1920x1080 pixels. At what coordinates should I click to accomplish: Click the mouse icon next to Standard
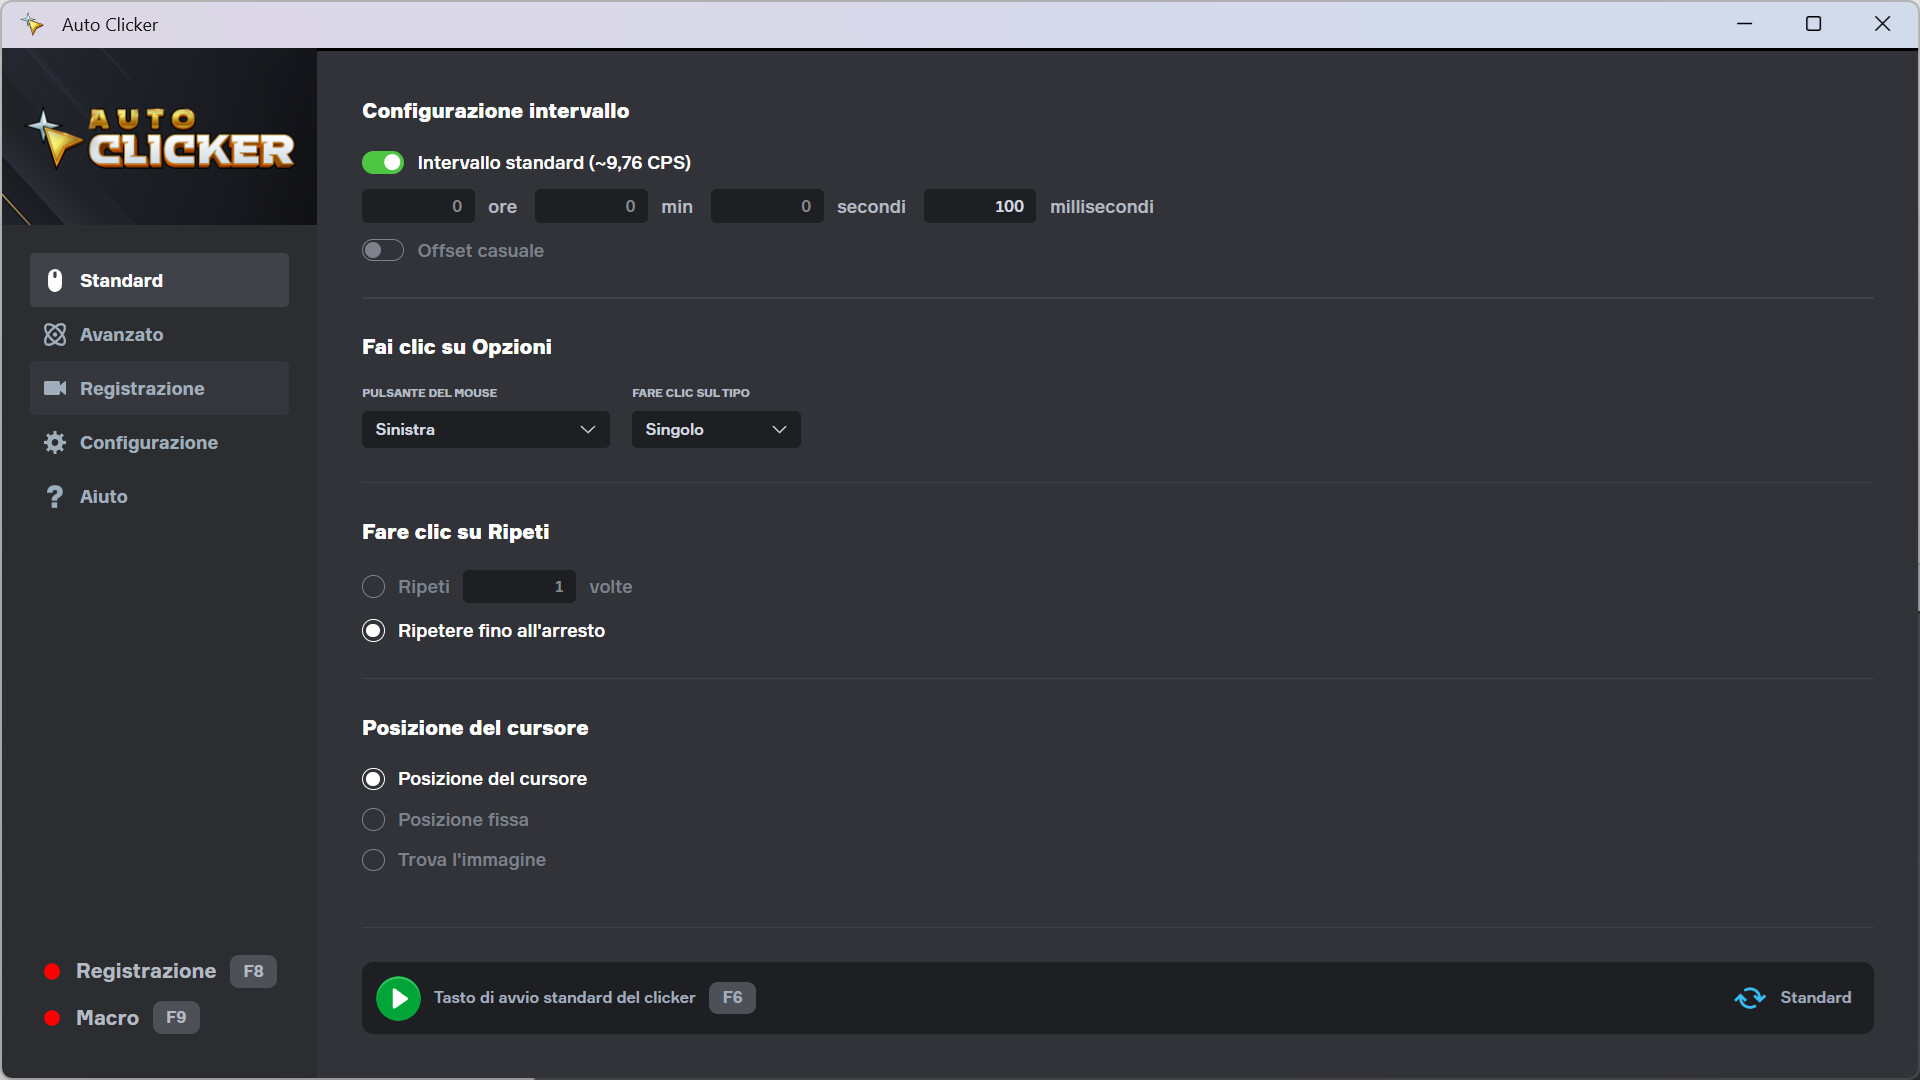point(55,280)
